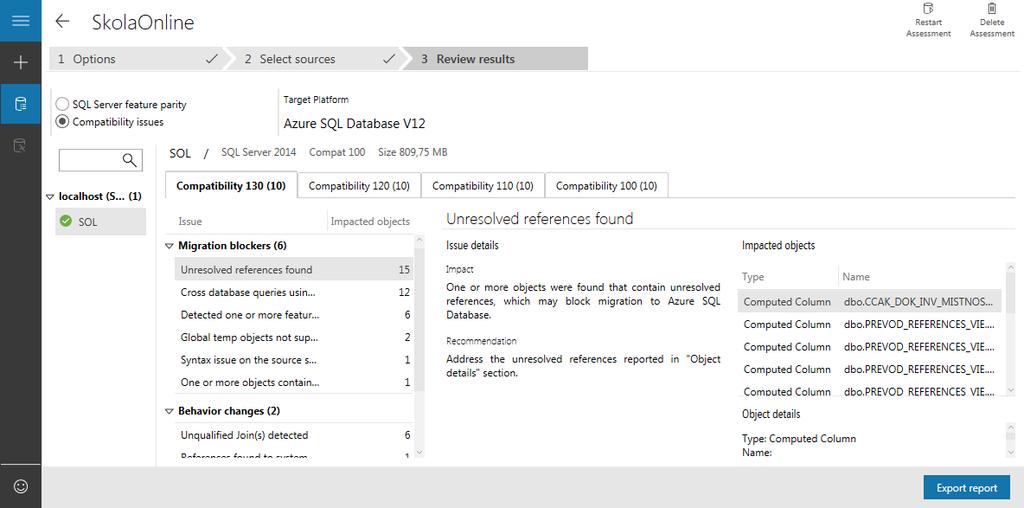Click issue list scrollbar down arrow
Screen dimensions: 1024x508
[x=419, y=452]
